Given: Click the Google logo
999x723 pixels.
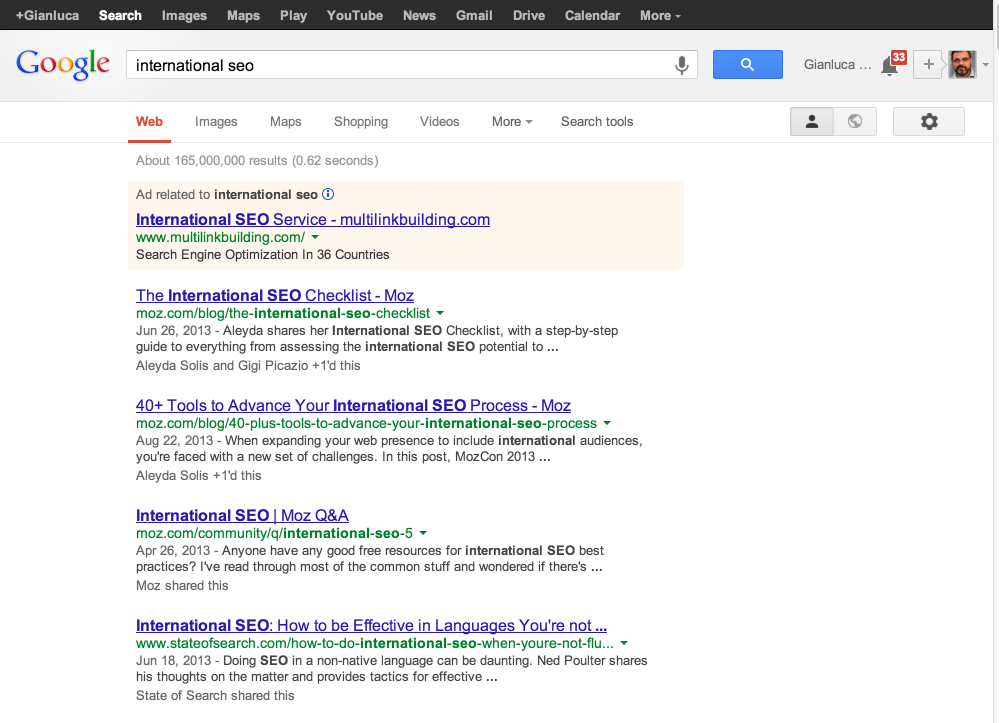Looking at the screenshot, I should point(63,65).
